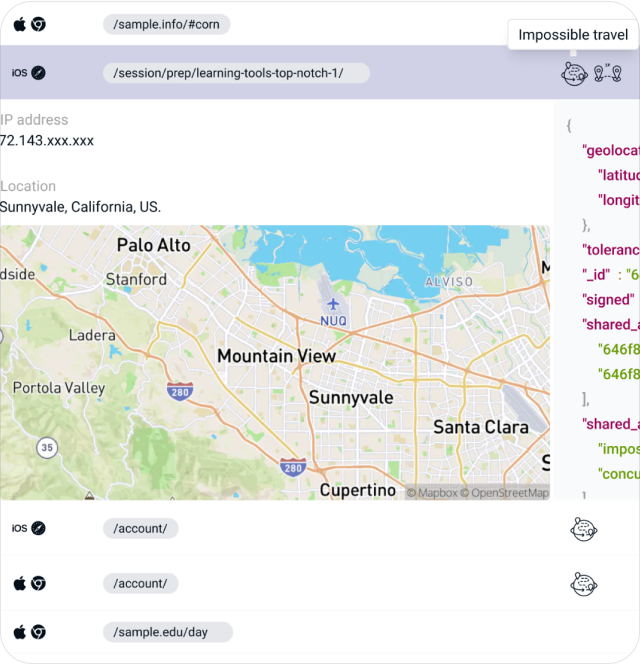Image resolution: width=640 pixels, height=664 pixels.
Task: Open the Mapbox attribution link
Action: [432, 492]
